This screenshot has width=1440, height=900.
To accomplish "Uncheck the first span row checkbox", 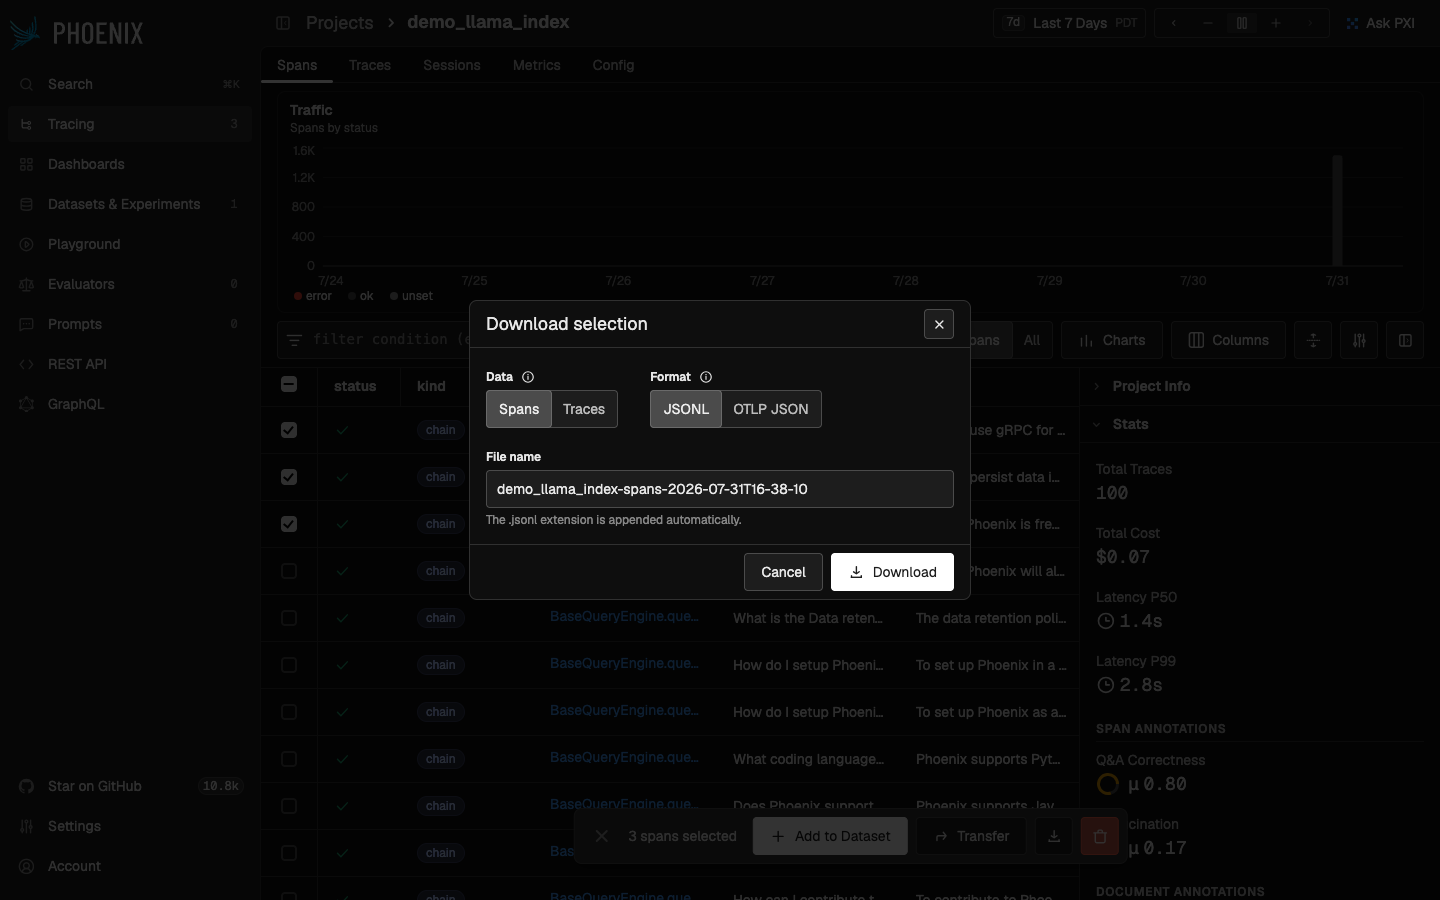I will pyautogui.click(x=289, y=430).
